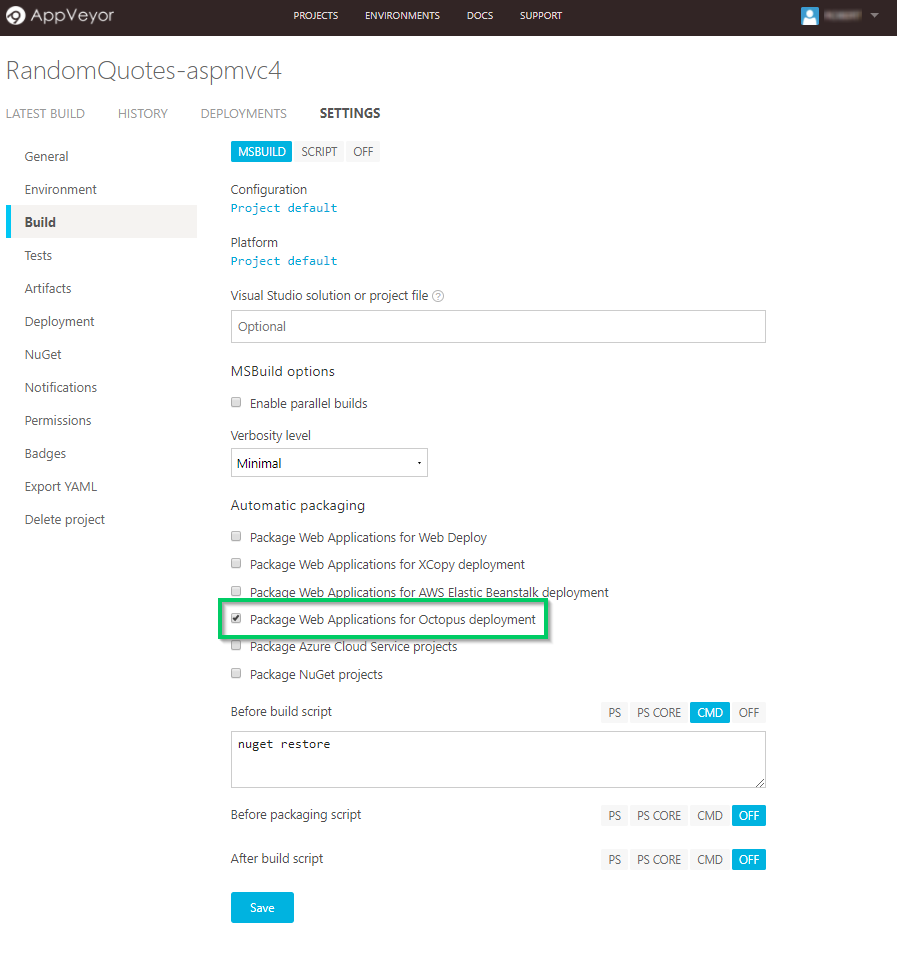The width and height of the screenshot is (897, 960).
Task: Click the AppVeyor logo icon
Action: (x=14, y=16)
